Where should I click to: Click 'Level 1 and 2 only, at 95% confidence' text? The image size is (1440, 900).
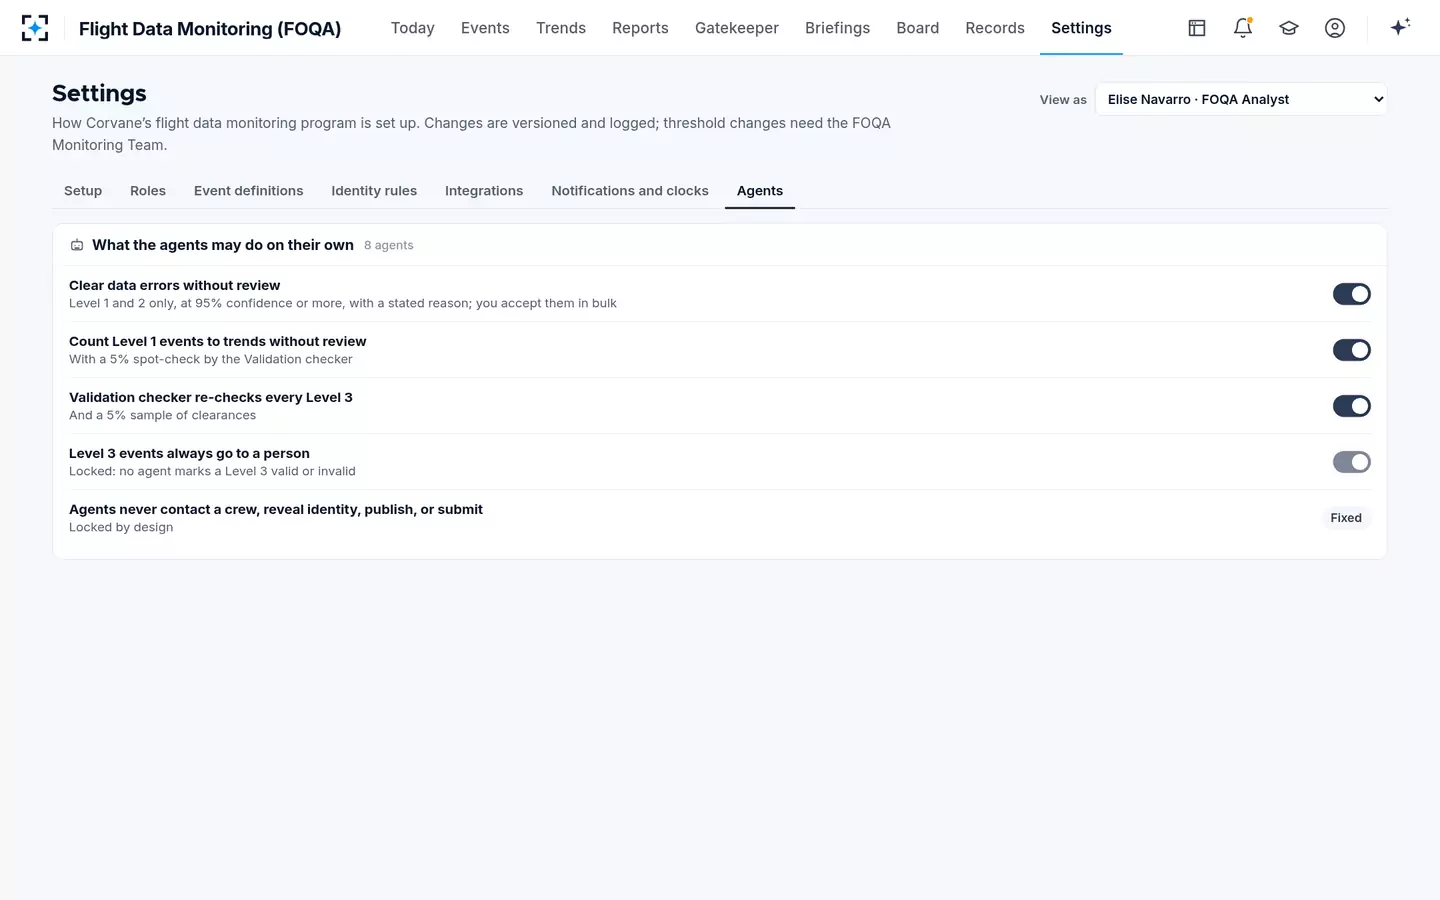tap(343, 303)
